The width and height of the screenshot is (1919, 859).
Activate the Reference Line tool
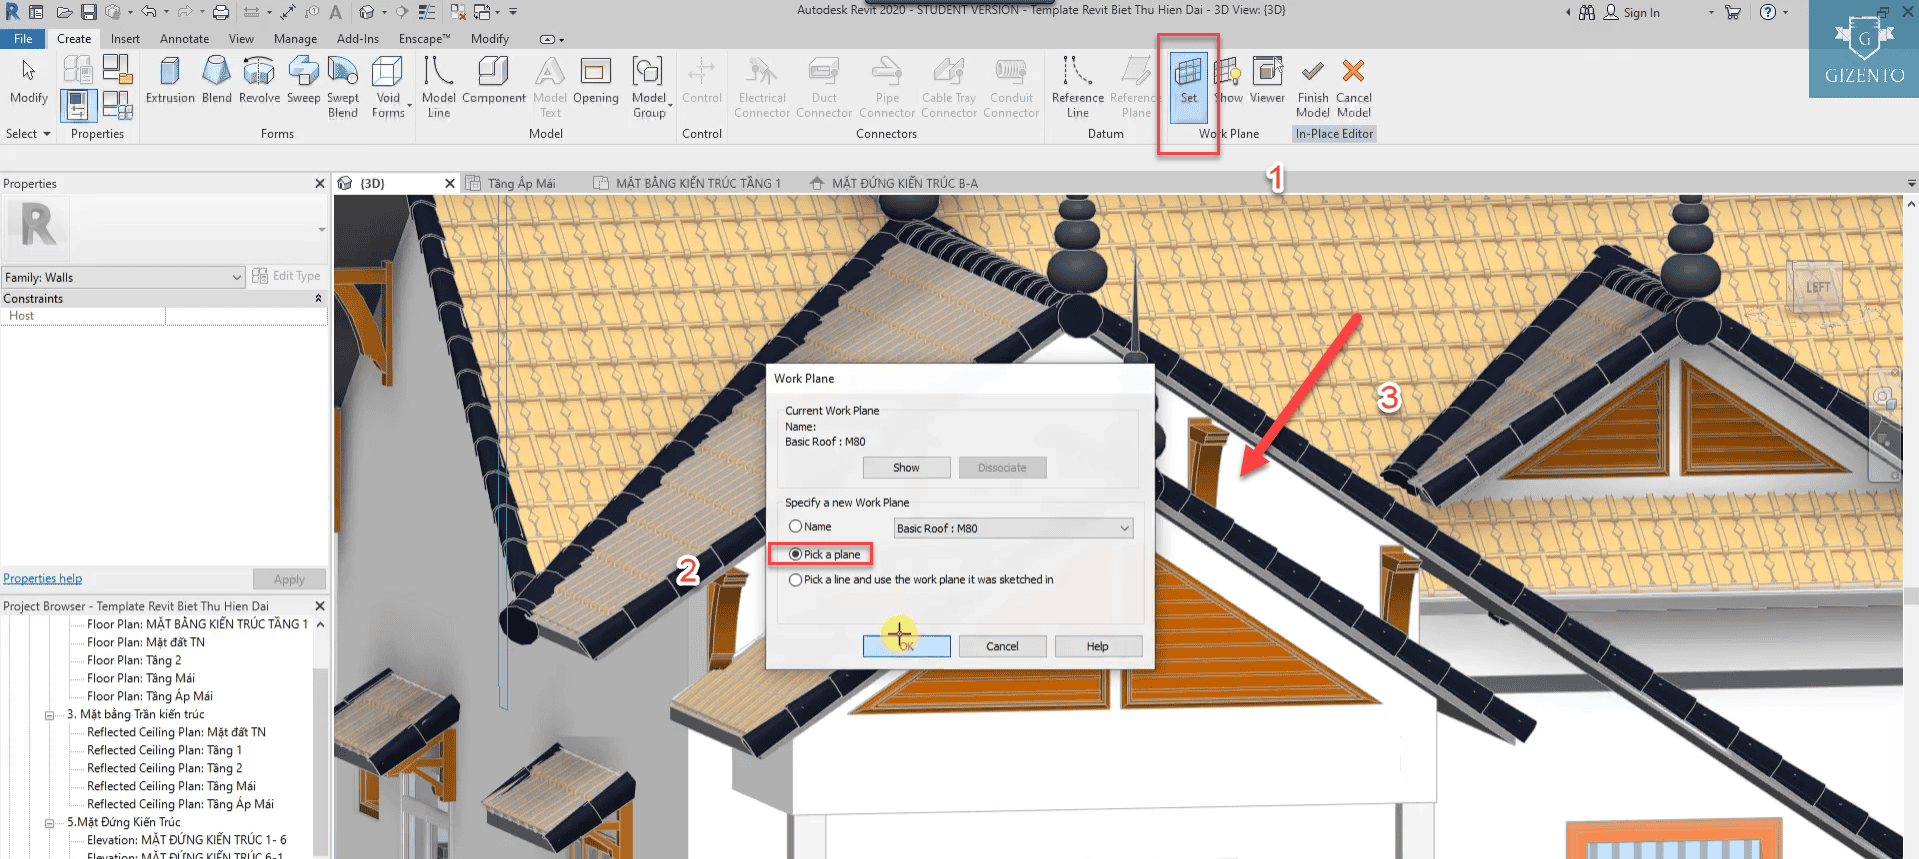coord(1077,87)
